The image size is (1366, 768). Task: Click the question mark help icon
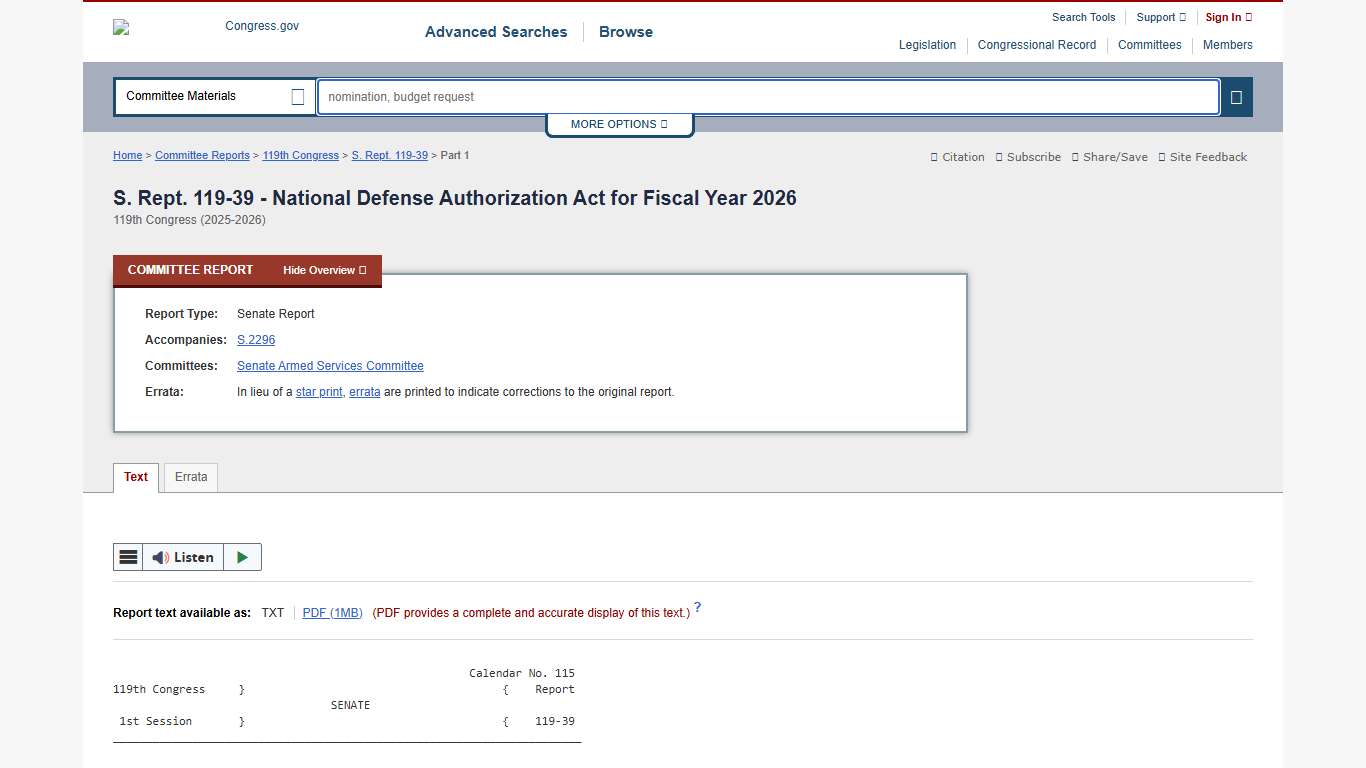click(697, 607)
